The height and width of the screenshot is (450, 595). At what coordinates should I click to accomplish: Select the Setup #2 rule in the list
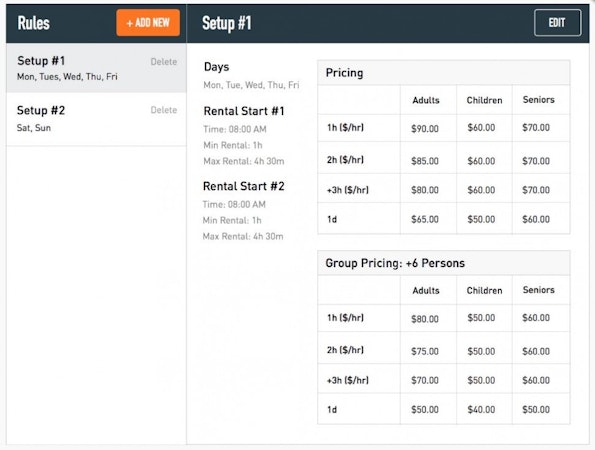pos(96,119)
